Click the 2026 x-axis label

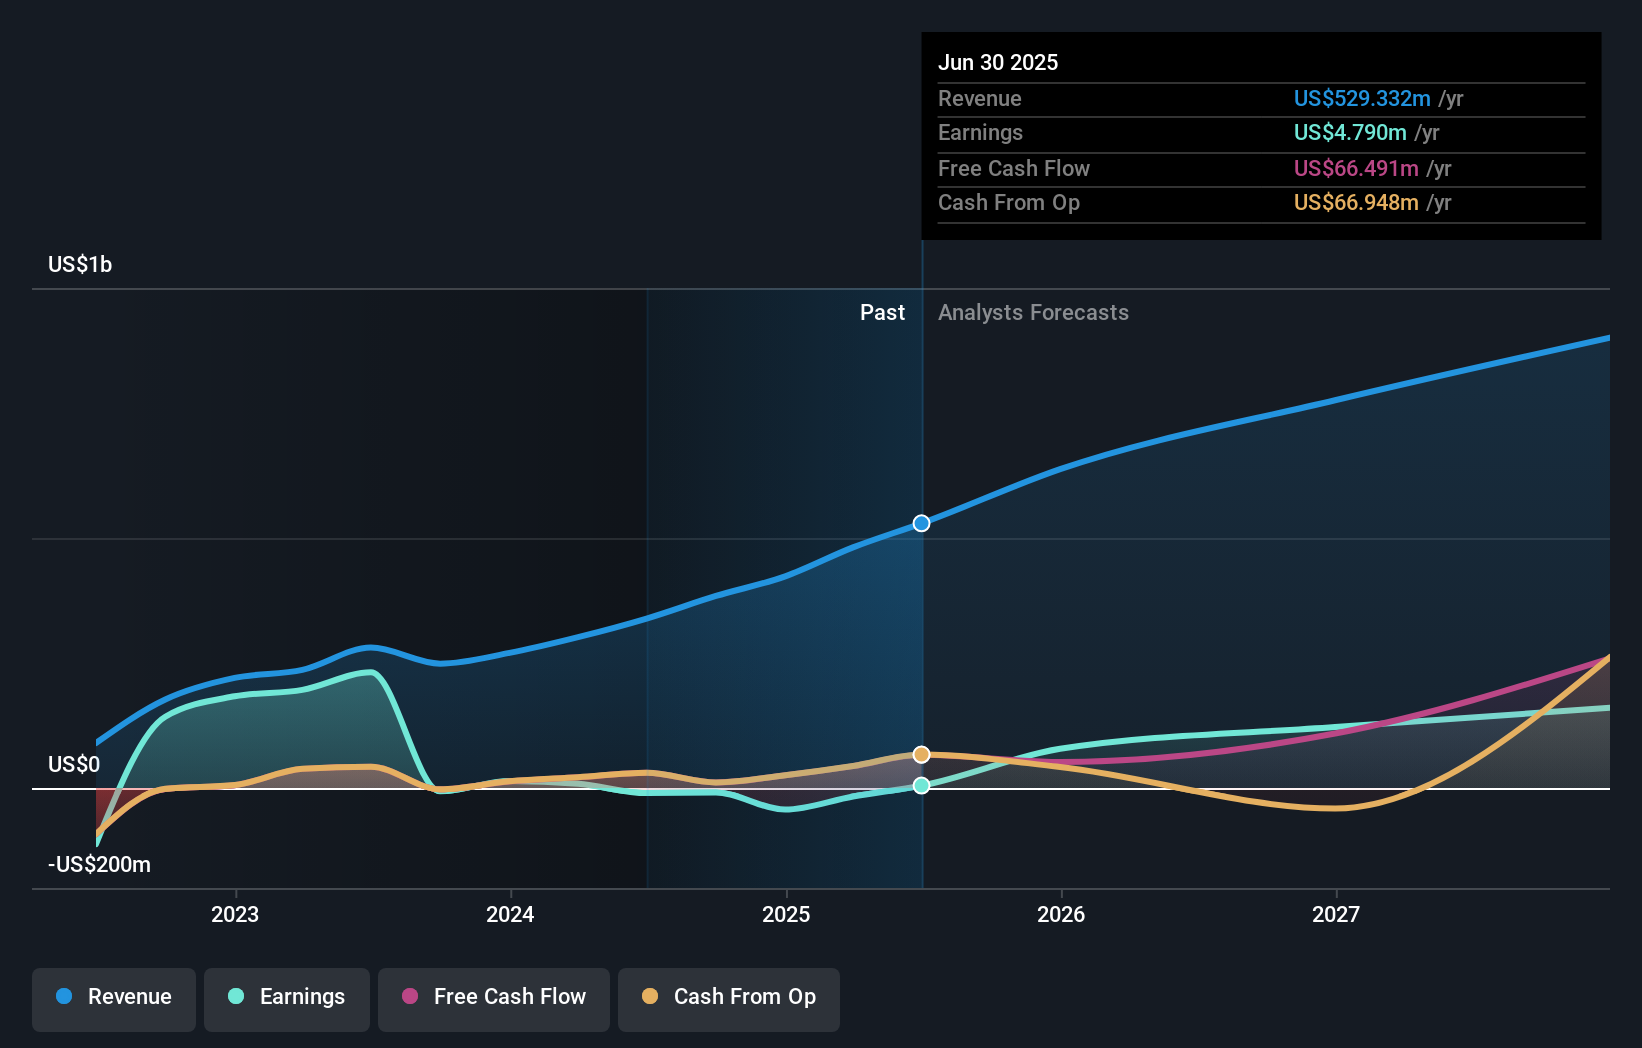tap(1061, 915)
